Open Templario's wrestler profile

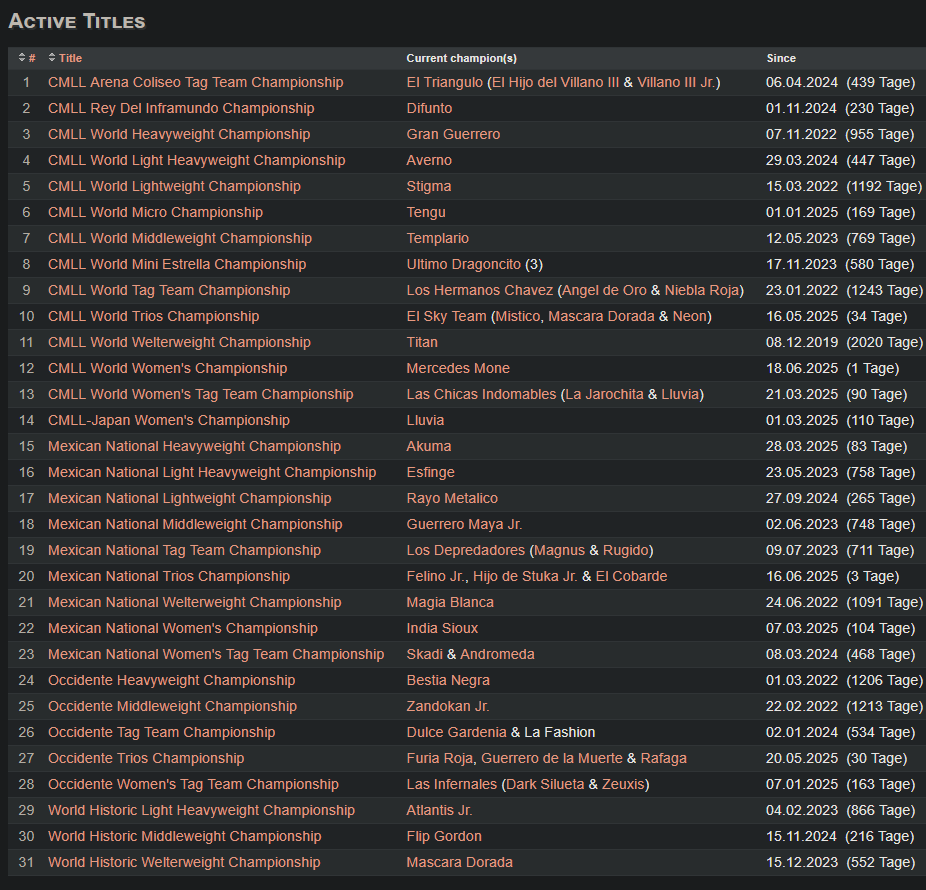coord(438,238)
